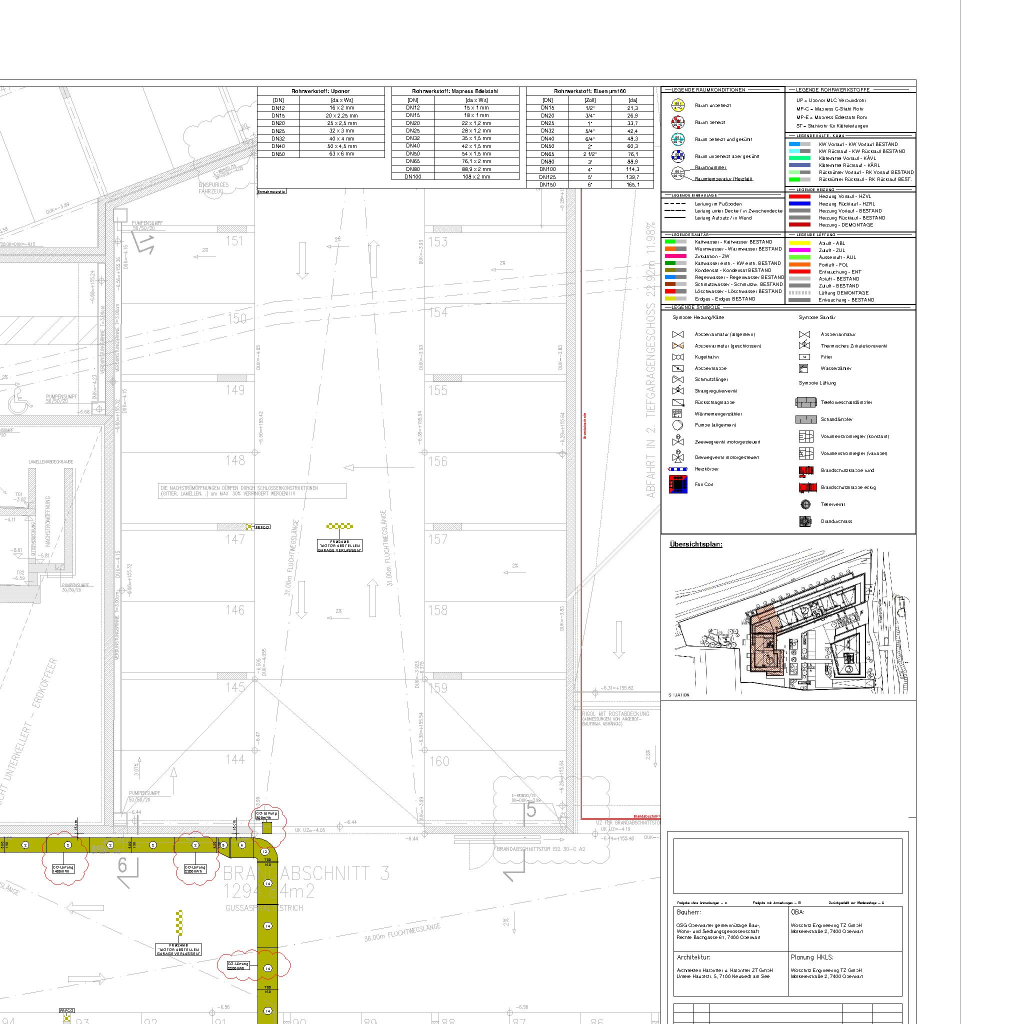Click parking space number 160
Screen dimensions: 1024x1024
438,761
